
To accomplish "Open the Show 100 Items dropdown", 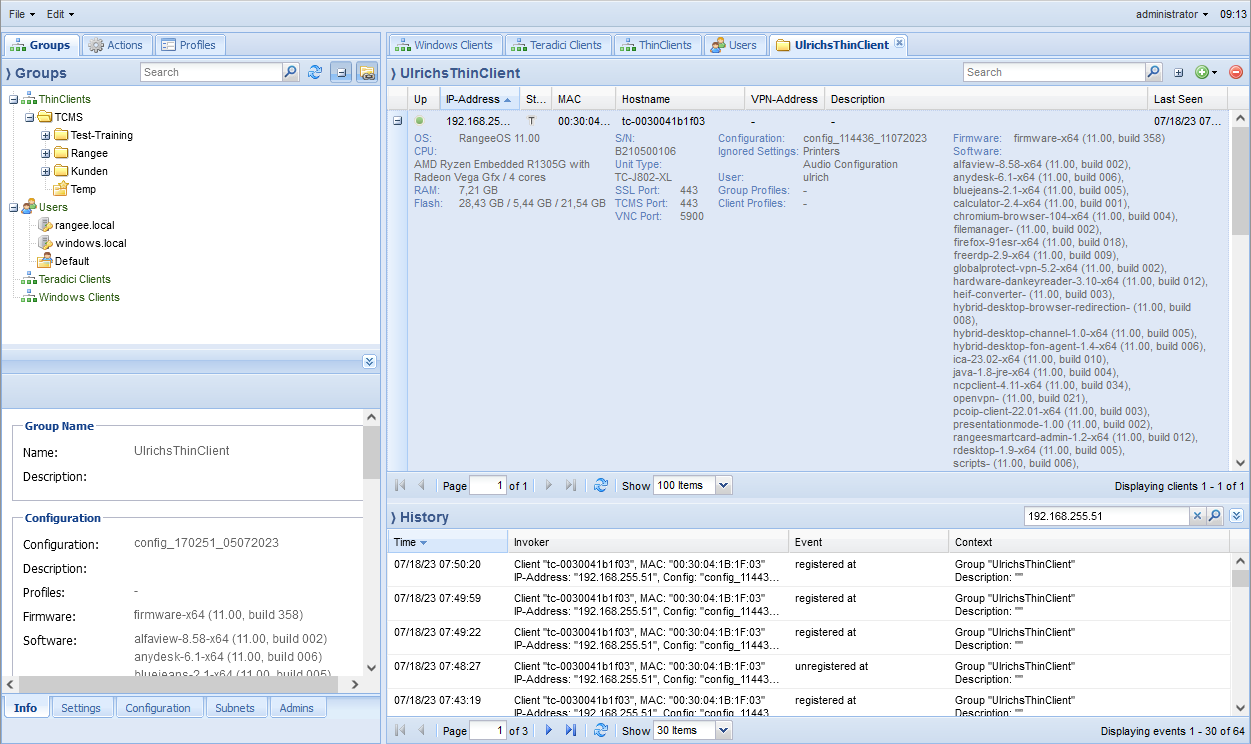I will pyautogui.click(x=724, y=485).
